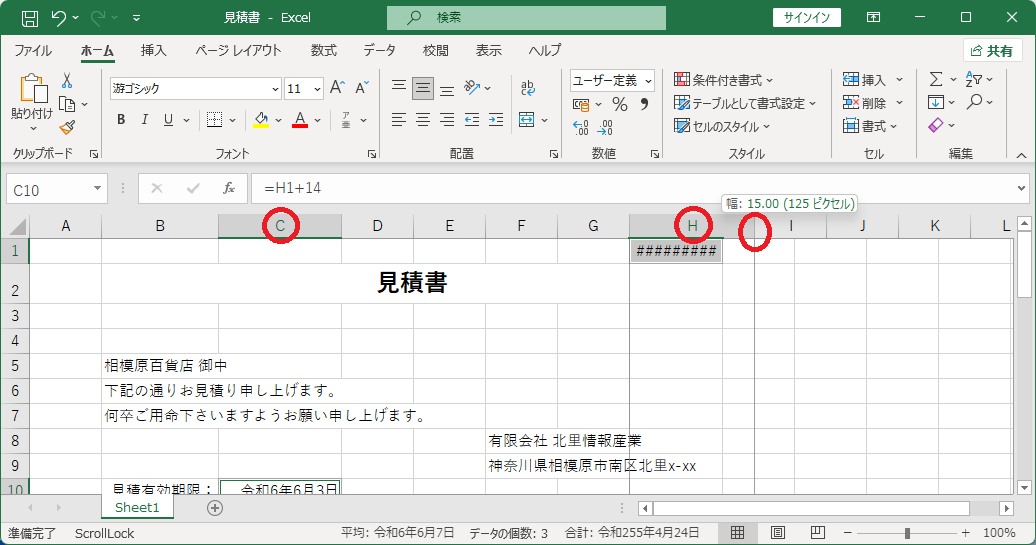
Task: Click decrease decimal places icon
Action: click(605, 127)
